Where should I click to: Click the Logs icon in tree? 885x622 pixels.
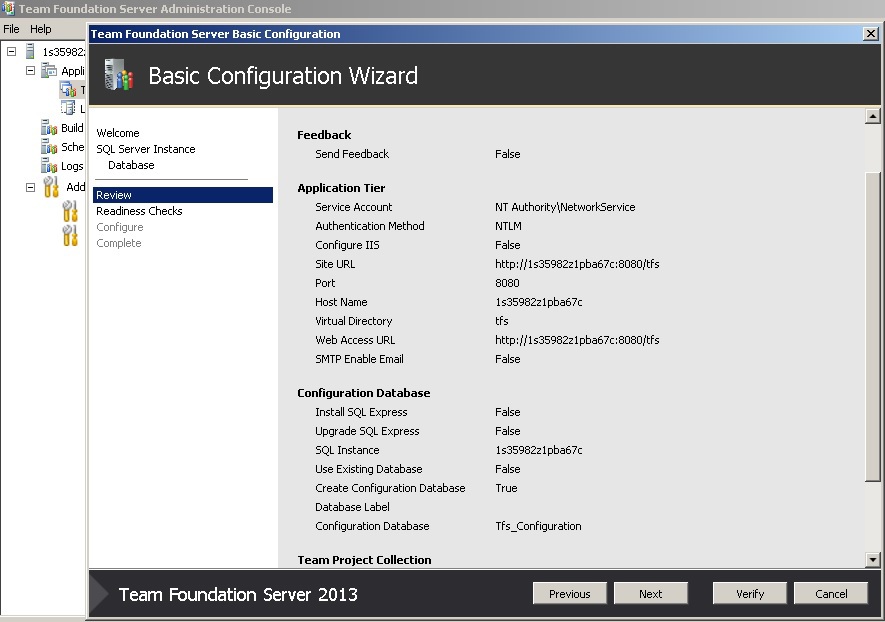(x=49, y=166)
